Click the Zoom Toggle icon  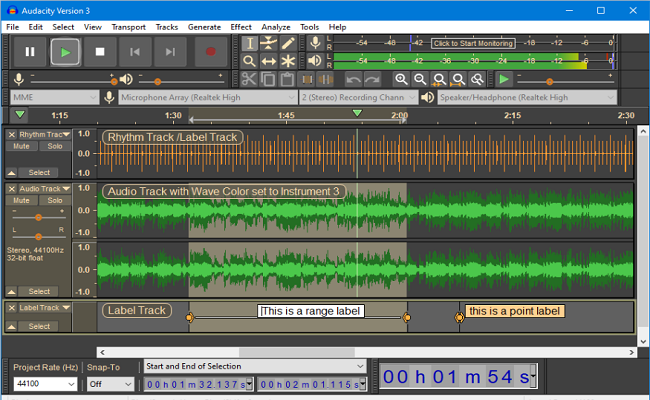[477, 79]
